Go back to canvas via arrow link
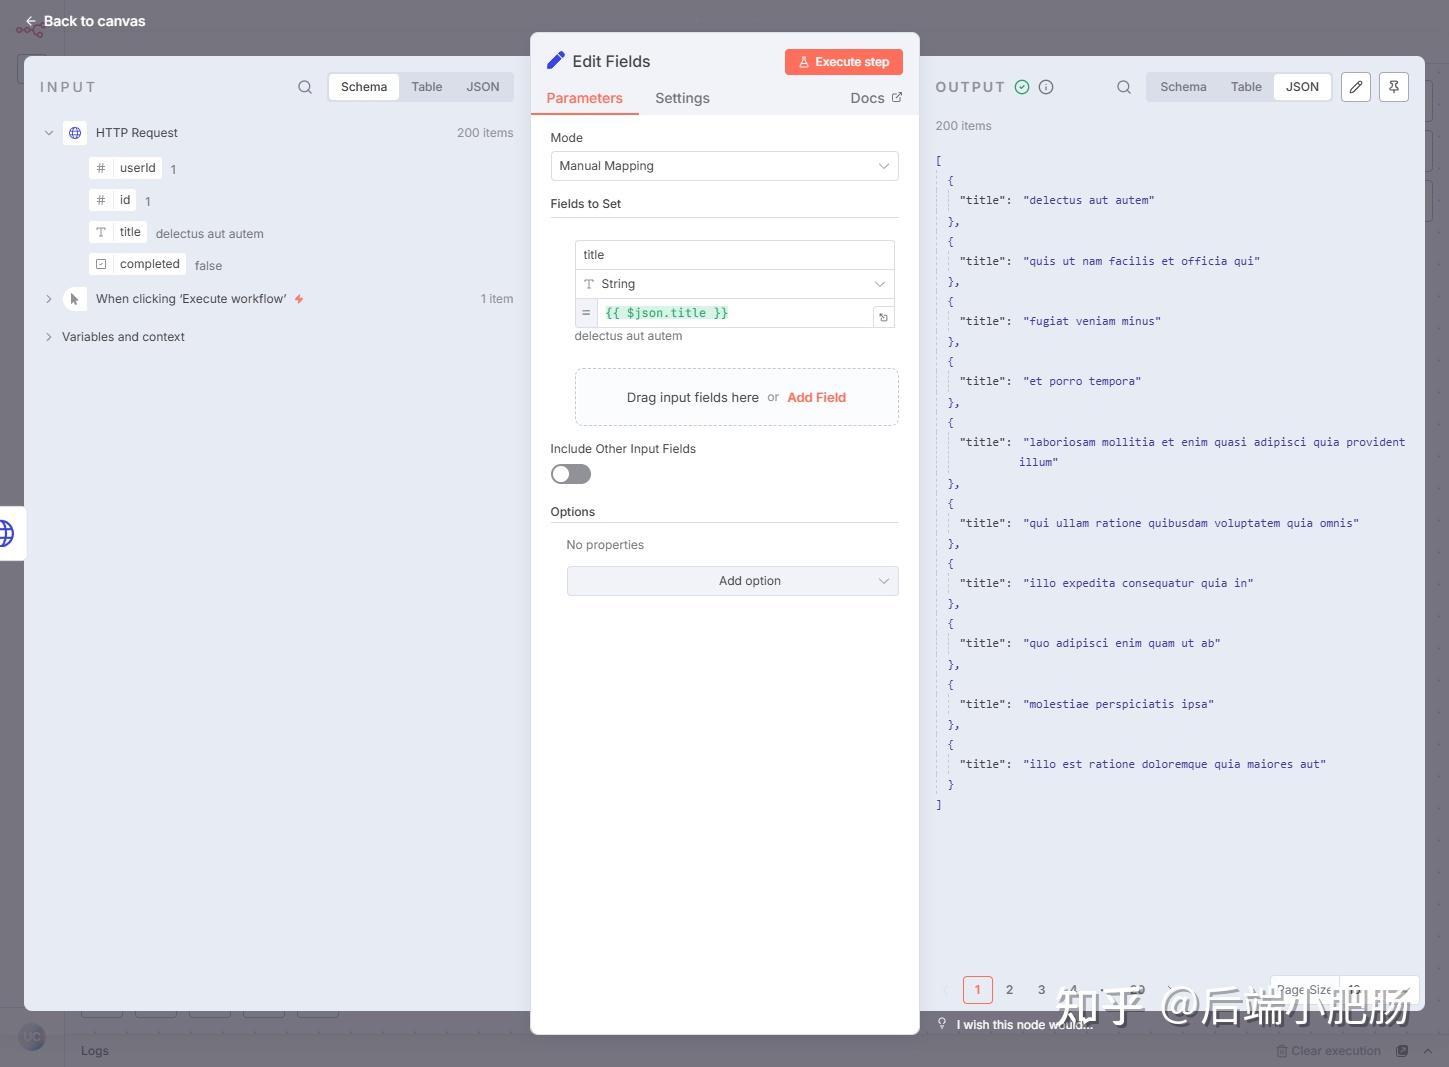1449x1067 pixels. pyautogui.click(x=85, y=21)
